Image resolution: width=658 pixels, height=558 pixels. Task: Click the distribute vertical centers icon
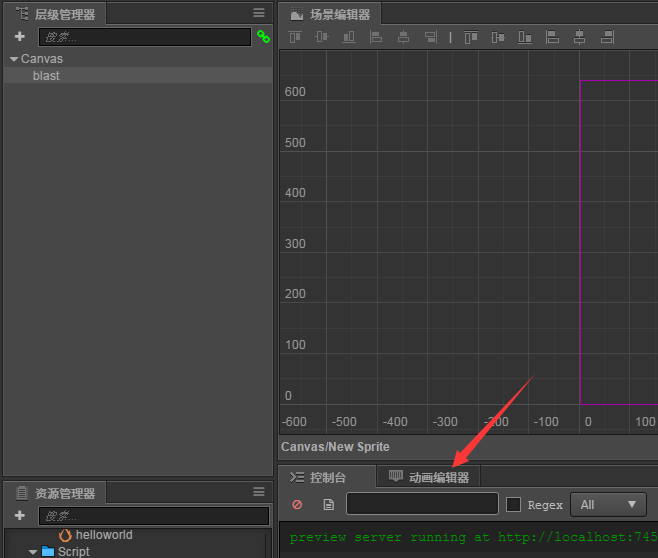pyautogui.click(x=498, y=37)
